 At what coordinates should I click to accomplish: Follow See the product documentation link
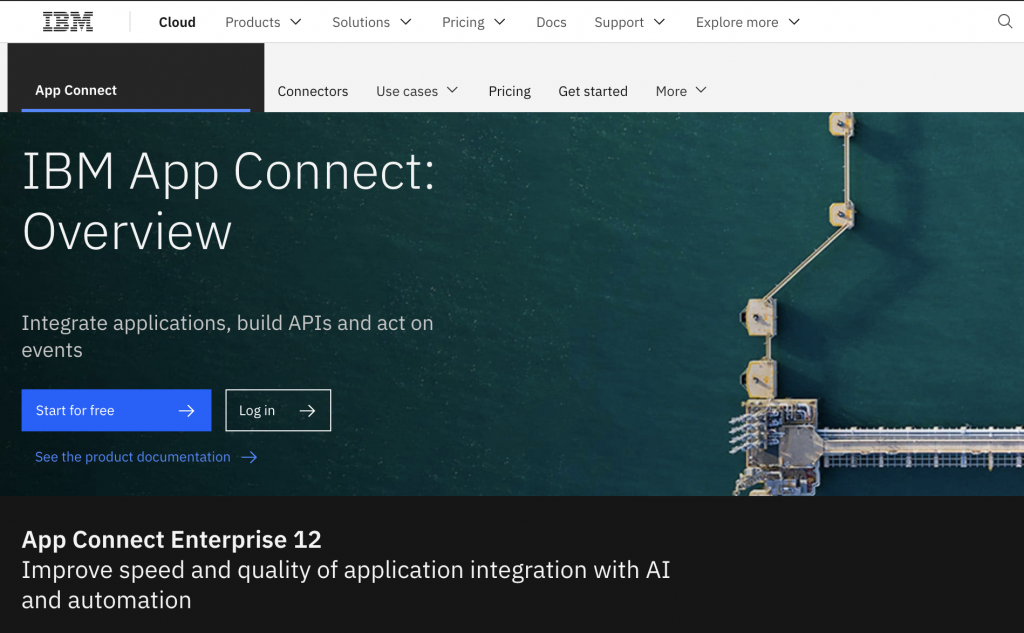[133, 457]
